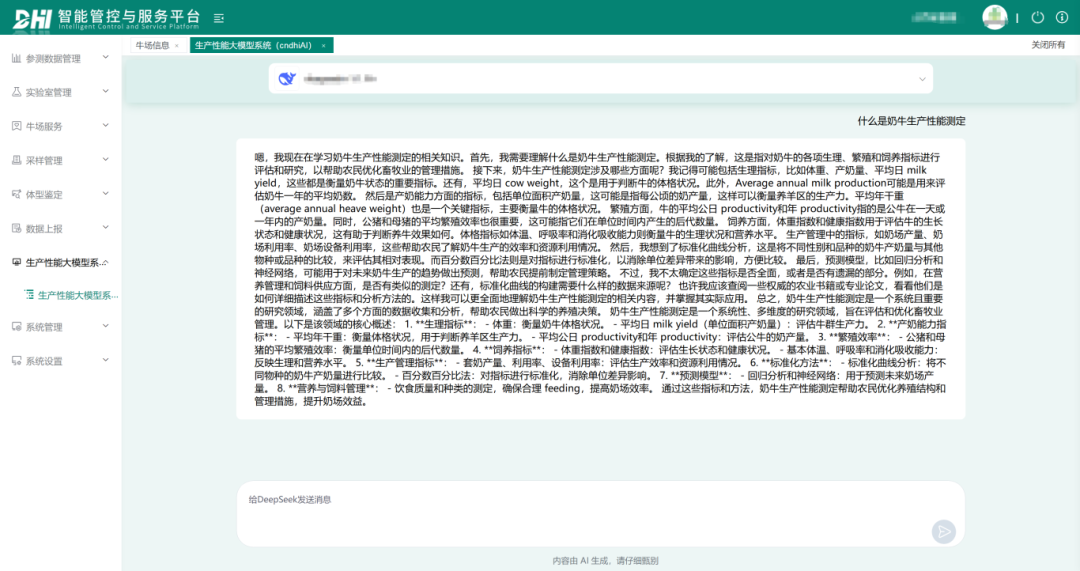The height and width of the screenshot is (571, 1080).
Task: Close the 牛场信息 tab via its x
Action: (x=177, y=45)
